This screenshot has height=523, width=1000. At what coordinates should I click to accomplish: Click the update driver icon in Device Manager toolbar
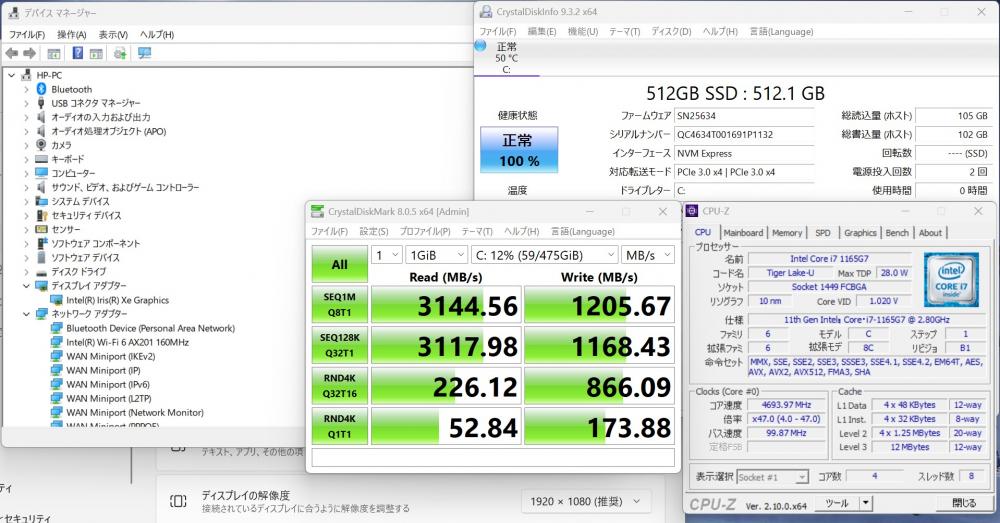(120, 54)
